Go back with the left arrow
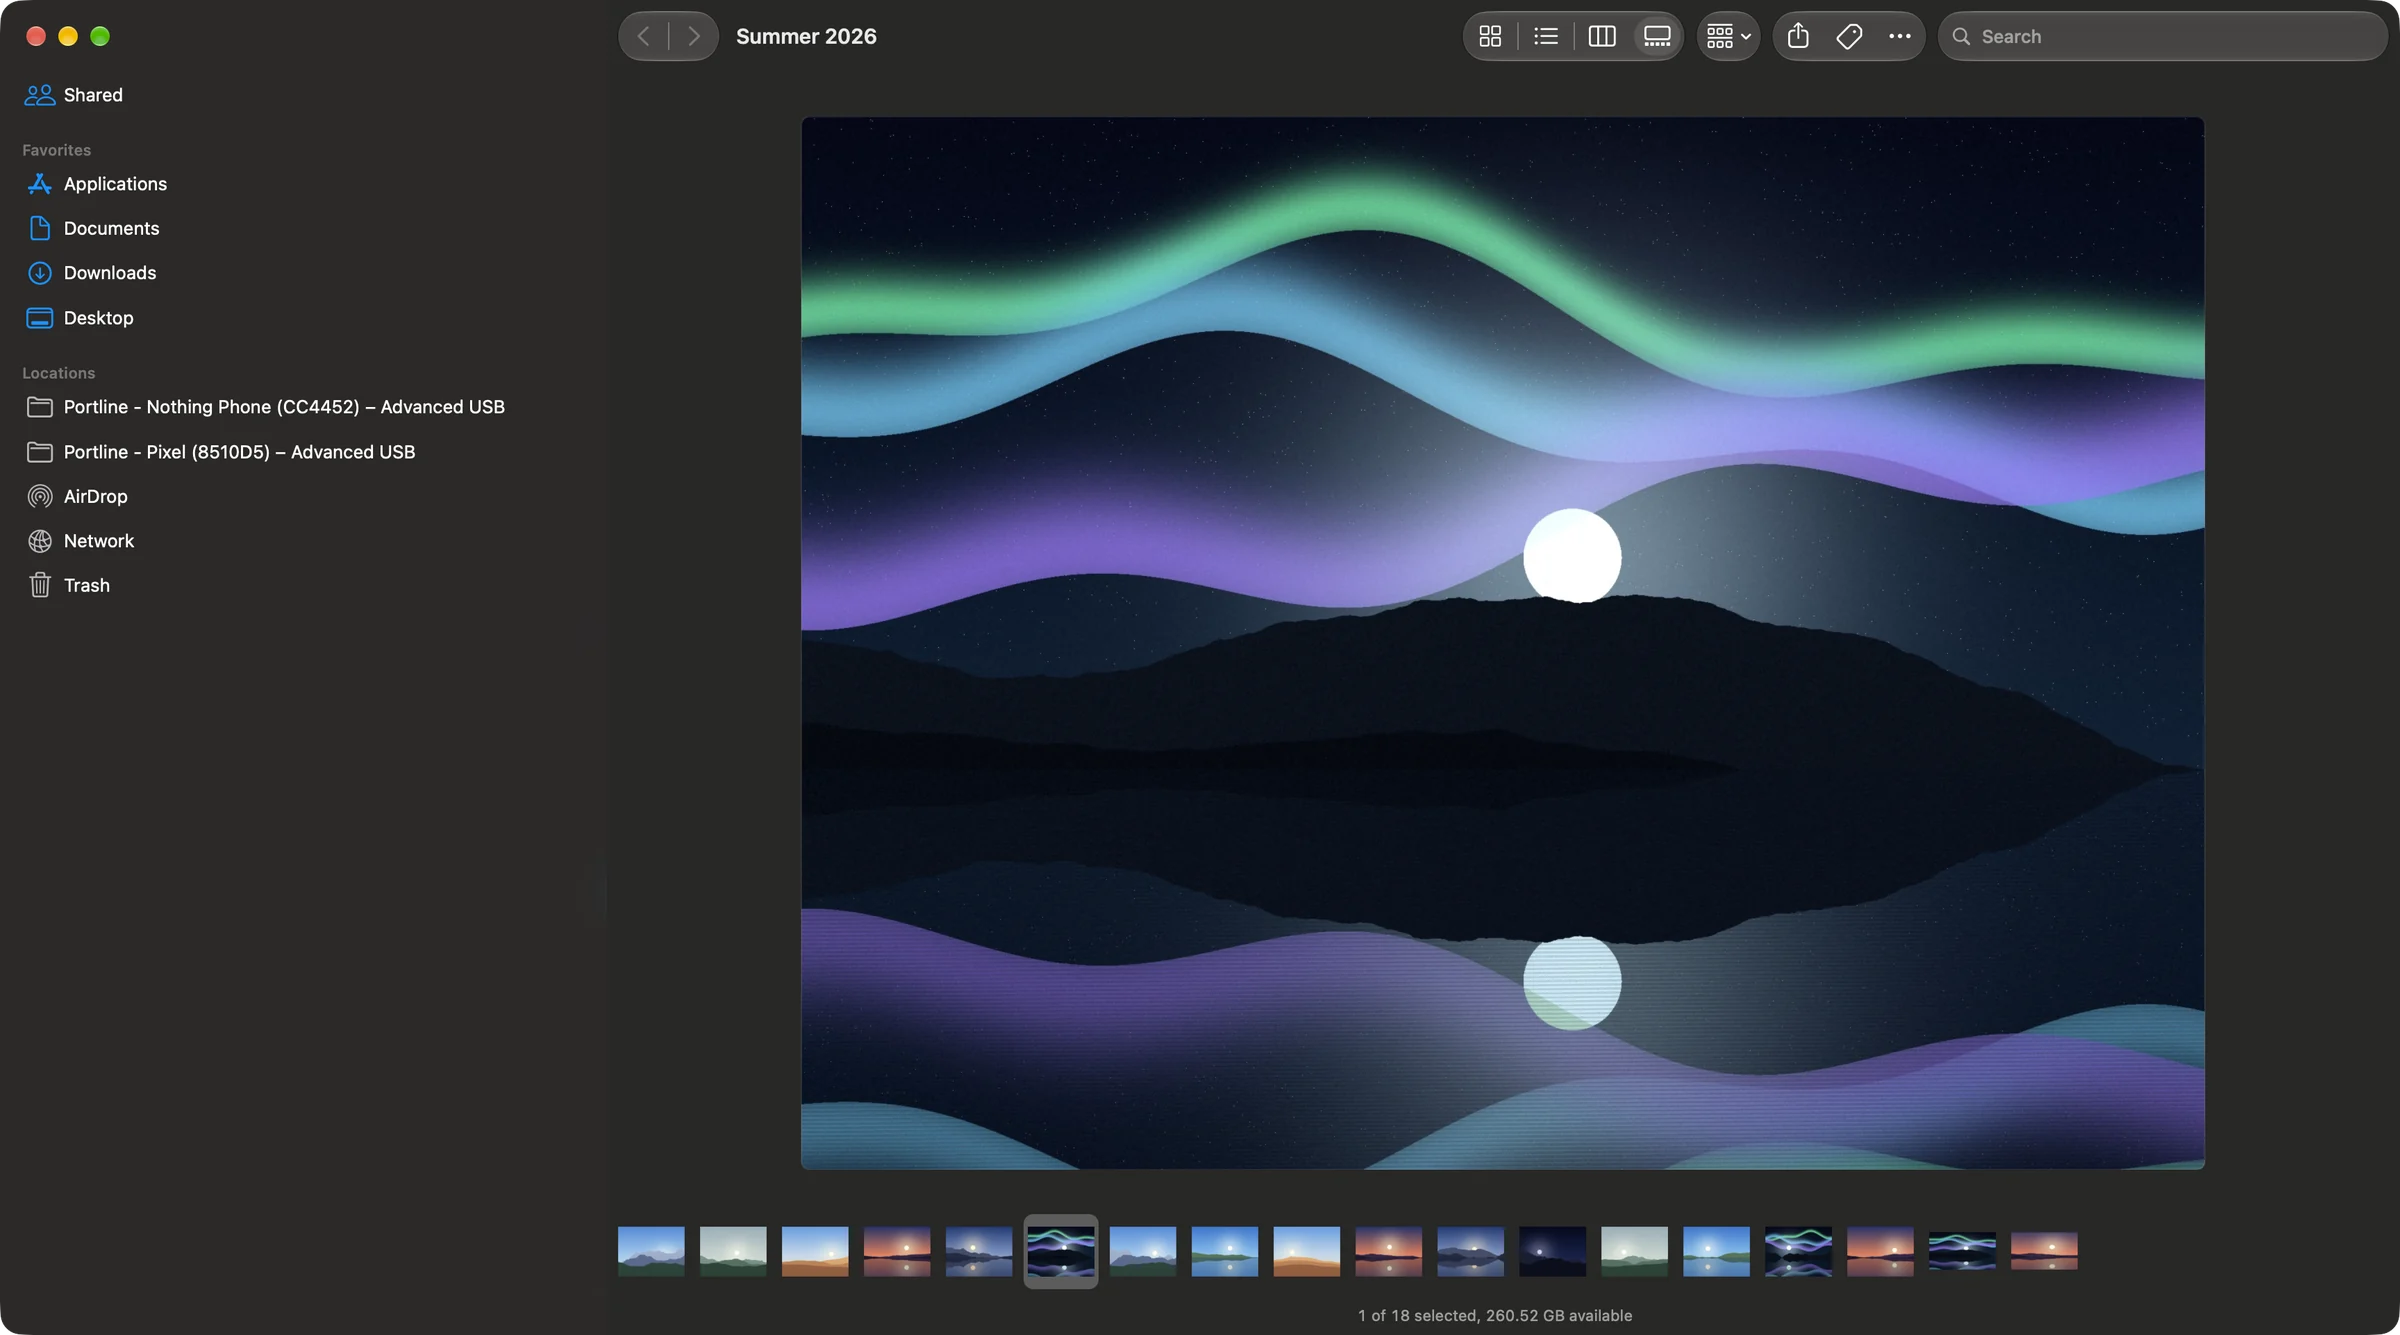Viewport: 2400px width, 1335px height. (644, 37)
